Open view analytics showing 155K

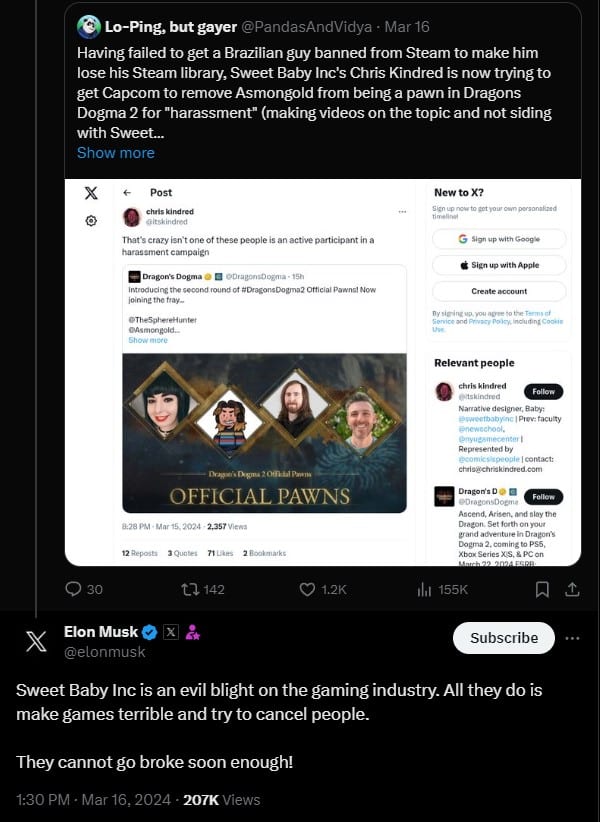click(425, 589)
